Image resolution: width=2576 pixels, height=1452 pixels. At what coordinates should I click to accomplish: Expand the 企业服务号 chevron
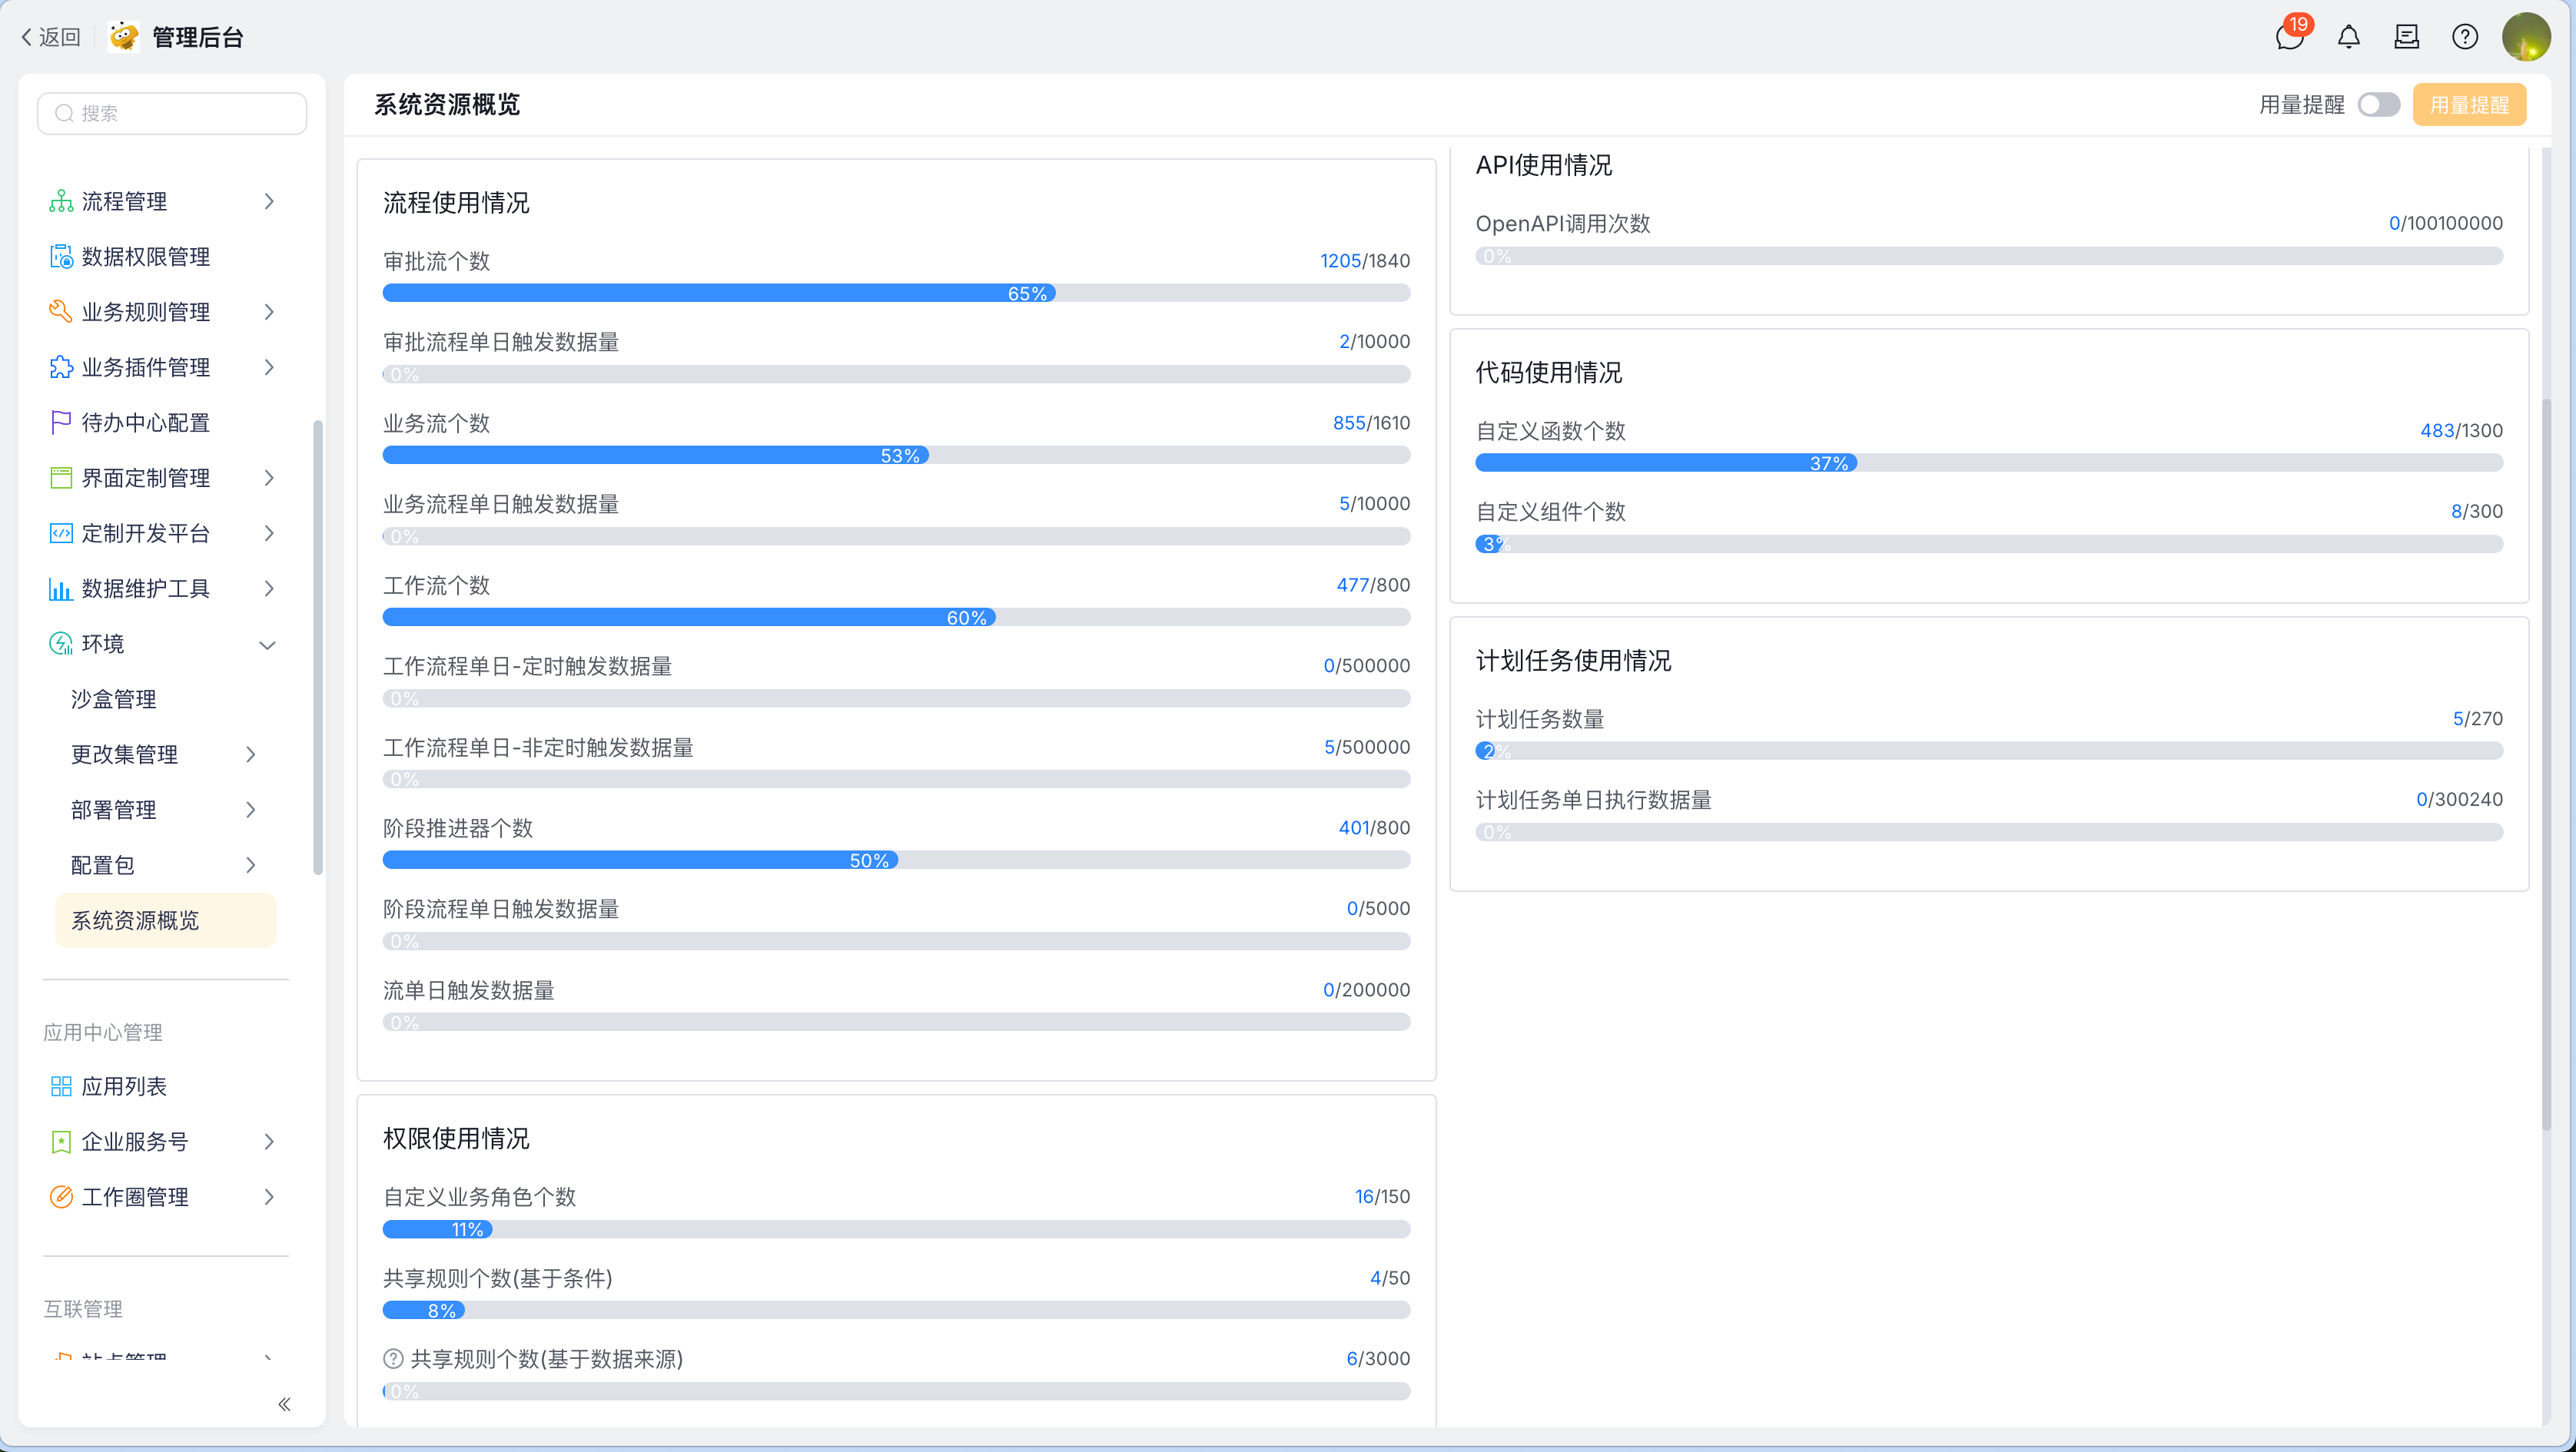[268, 1141]
